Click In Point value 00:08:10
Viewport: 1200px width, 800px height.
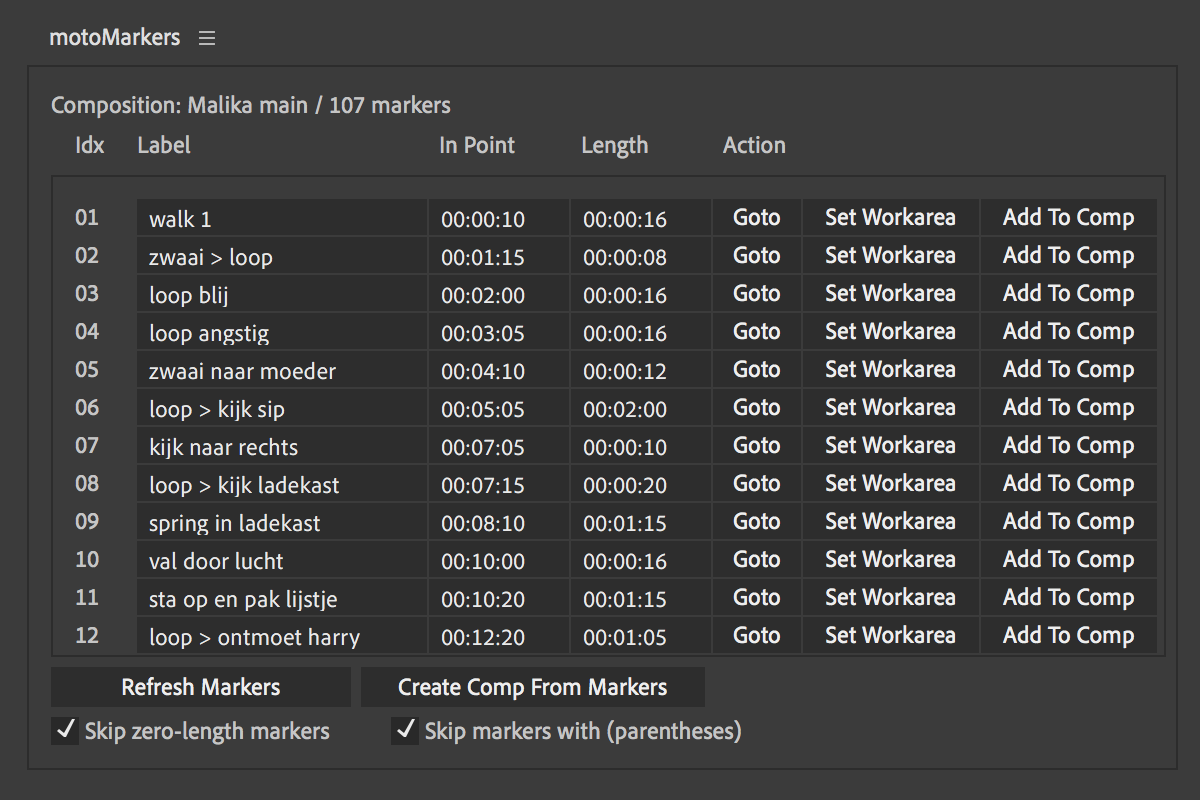pyautogui.click(x=499, y=522)
